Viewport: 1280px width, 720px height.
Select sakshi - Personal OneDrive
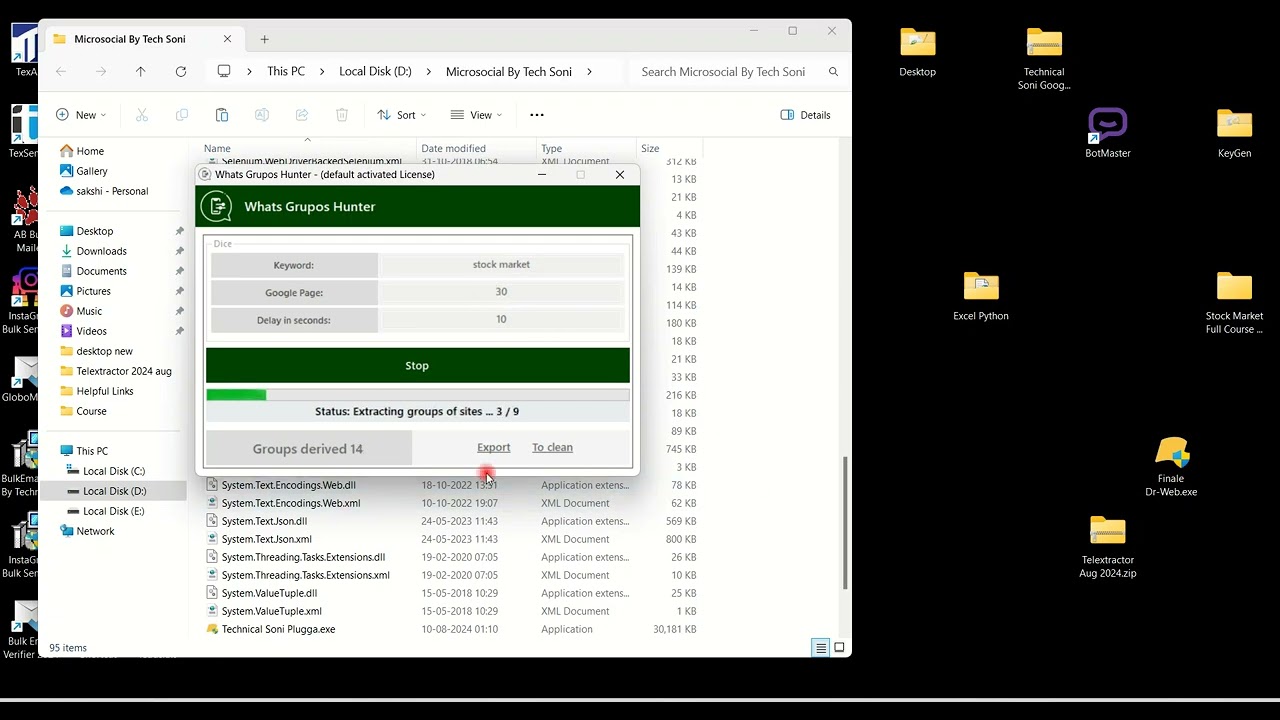pos(104,191)
